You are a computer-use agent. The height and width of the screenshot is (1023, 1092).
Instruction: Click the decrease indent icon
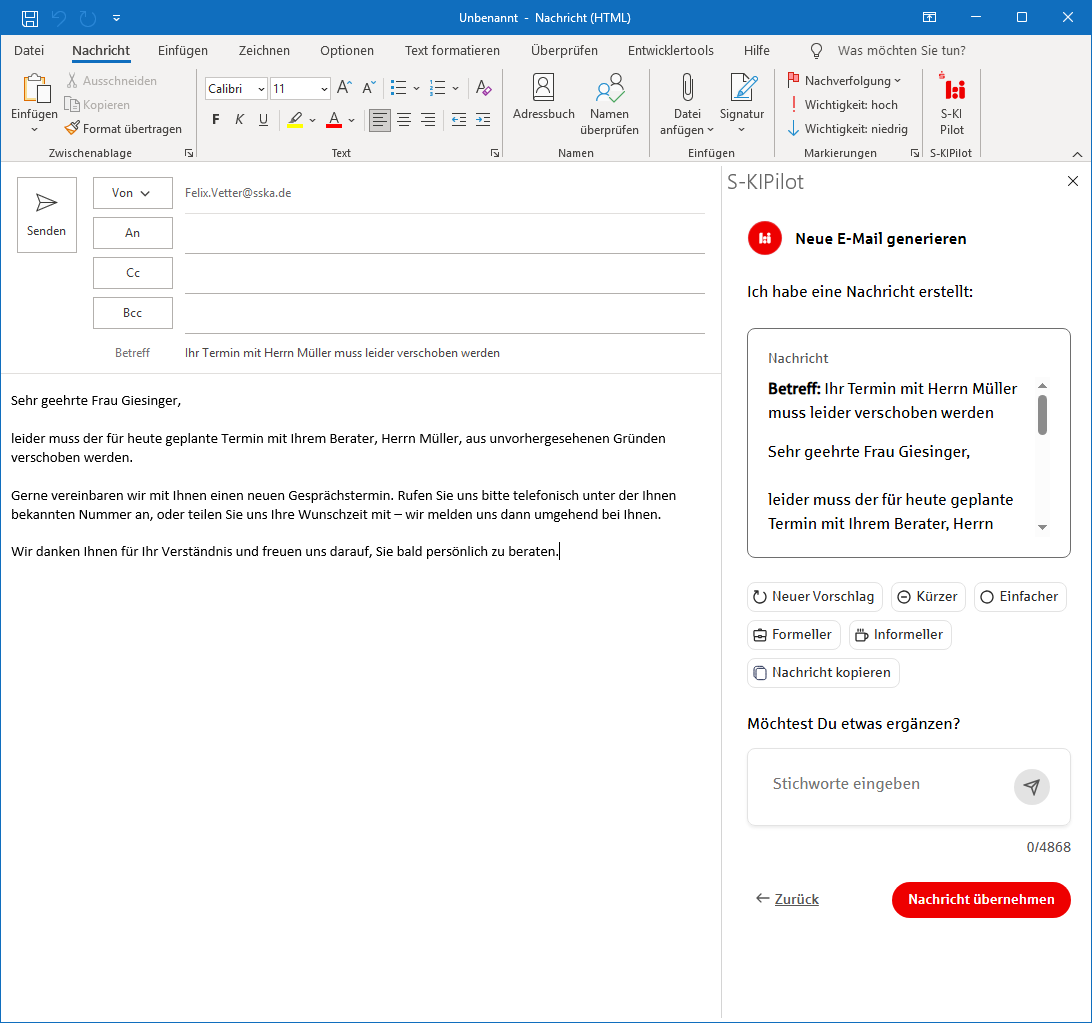[x=459, y=120]
